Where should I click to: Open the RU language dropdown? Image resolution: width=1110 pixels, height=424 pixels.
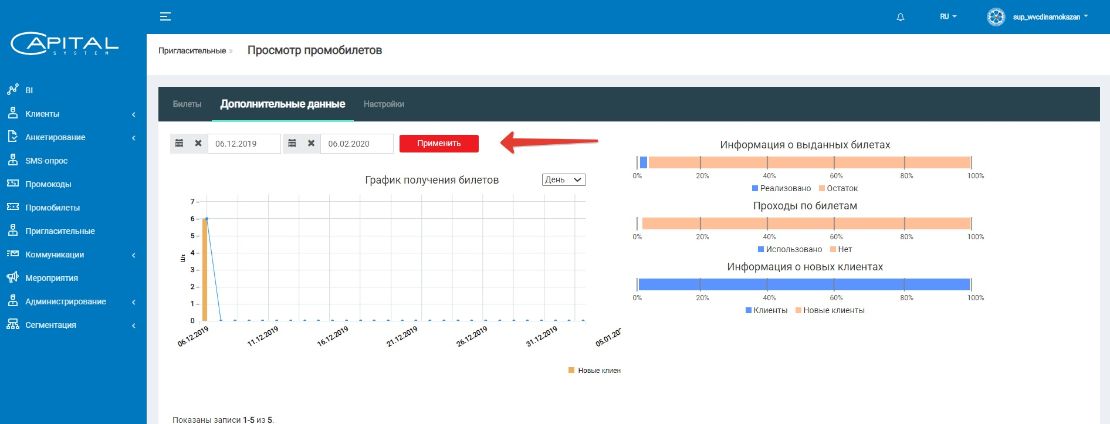pyautogui.click(x=948, y=16)
